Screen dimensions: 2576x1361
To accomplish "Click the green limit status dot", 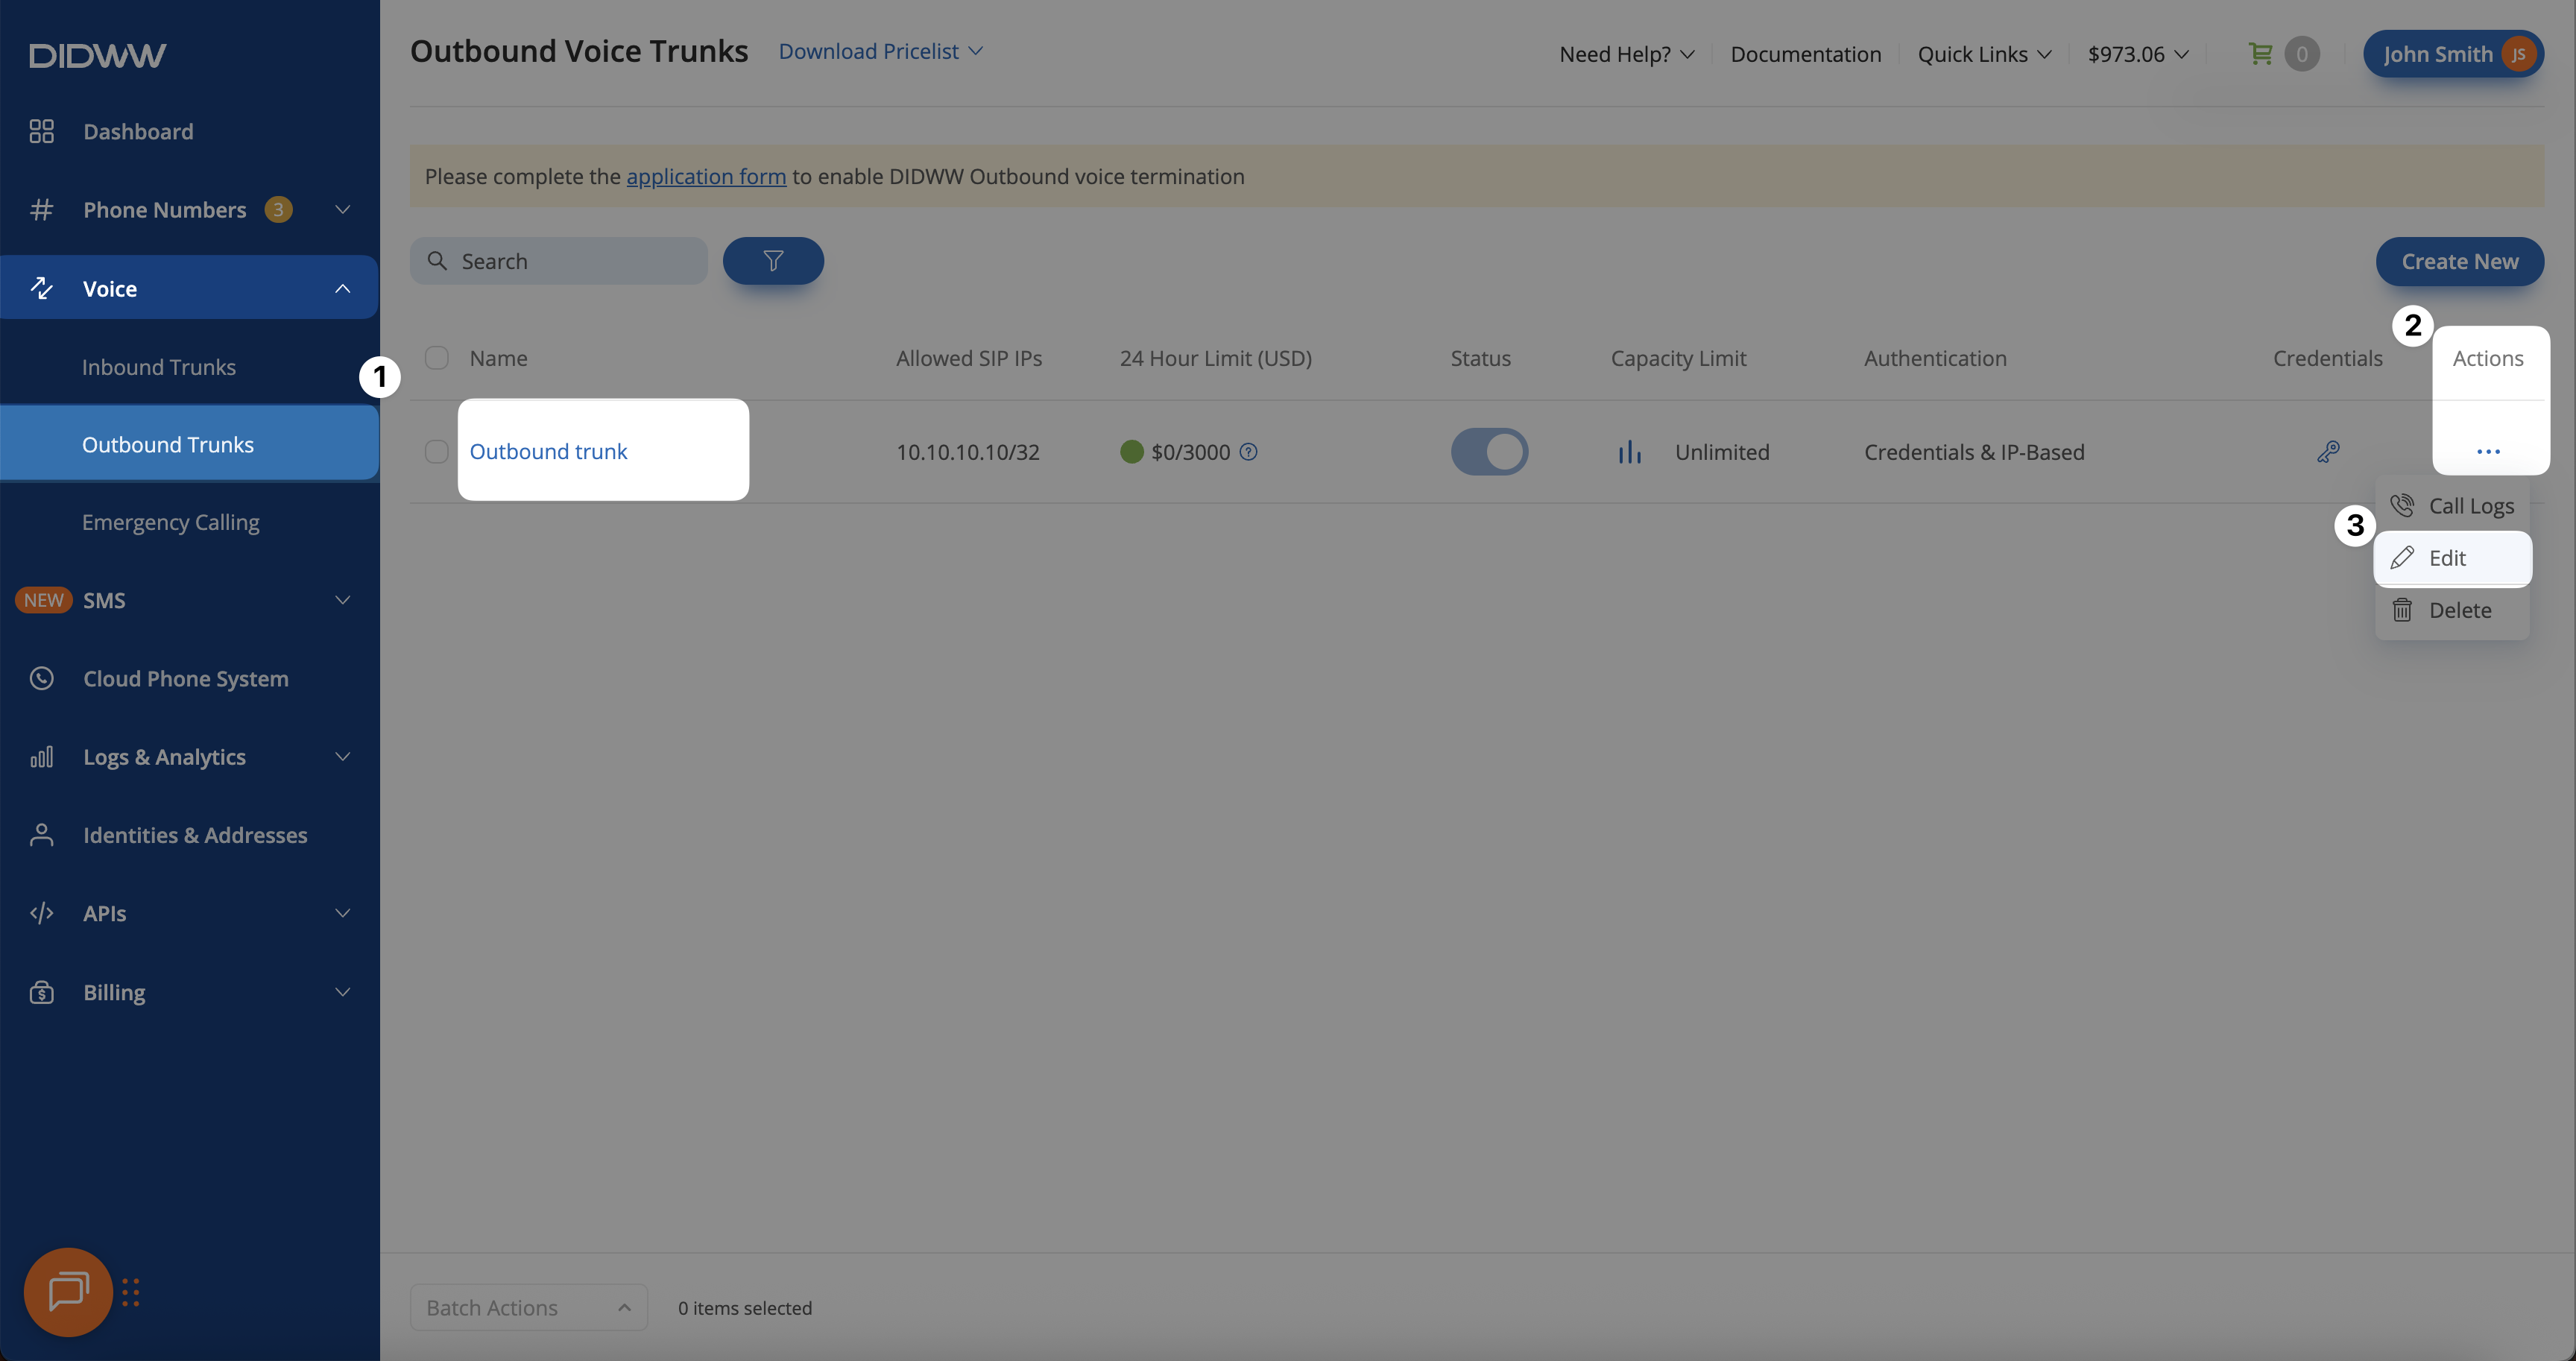I will pyautogui.click(x=1131, y=452).
